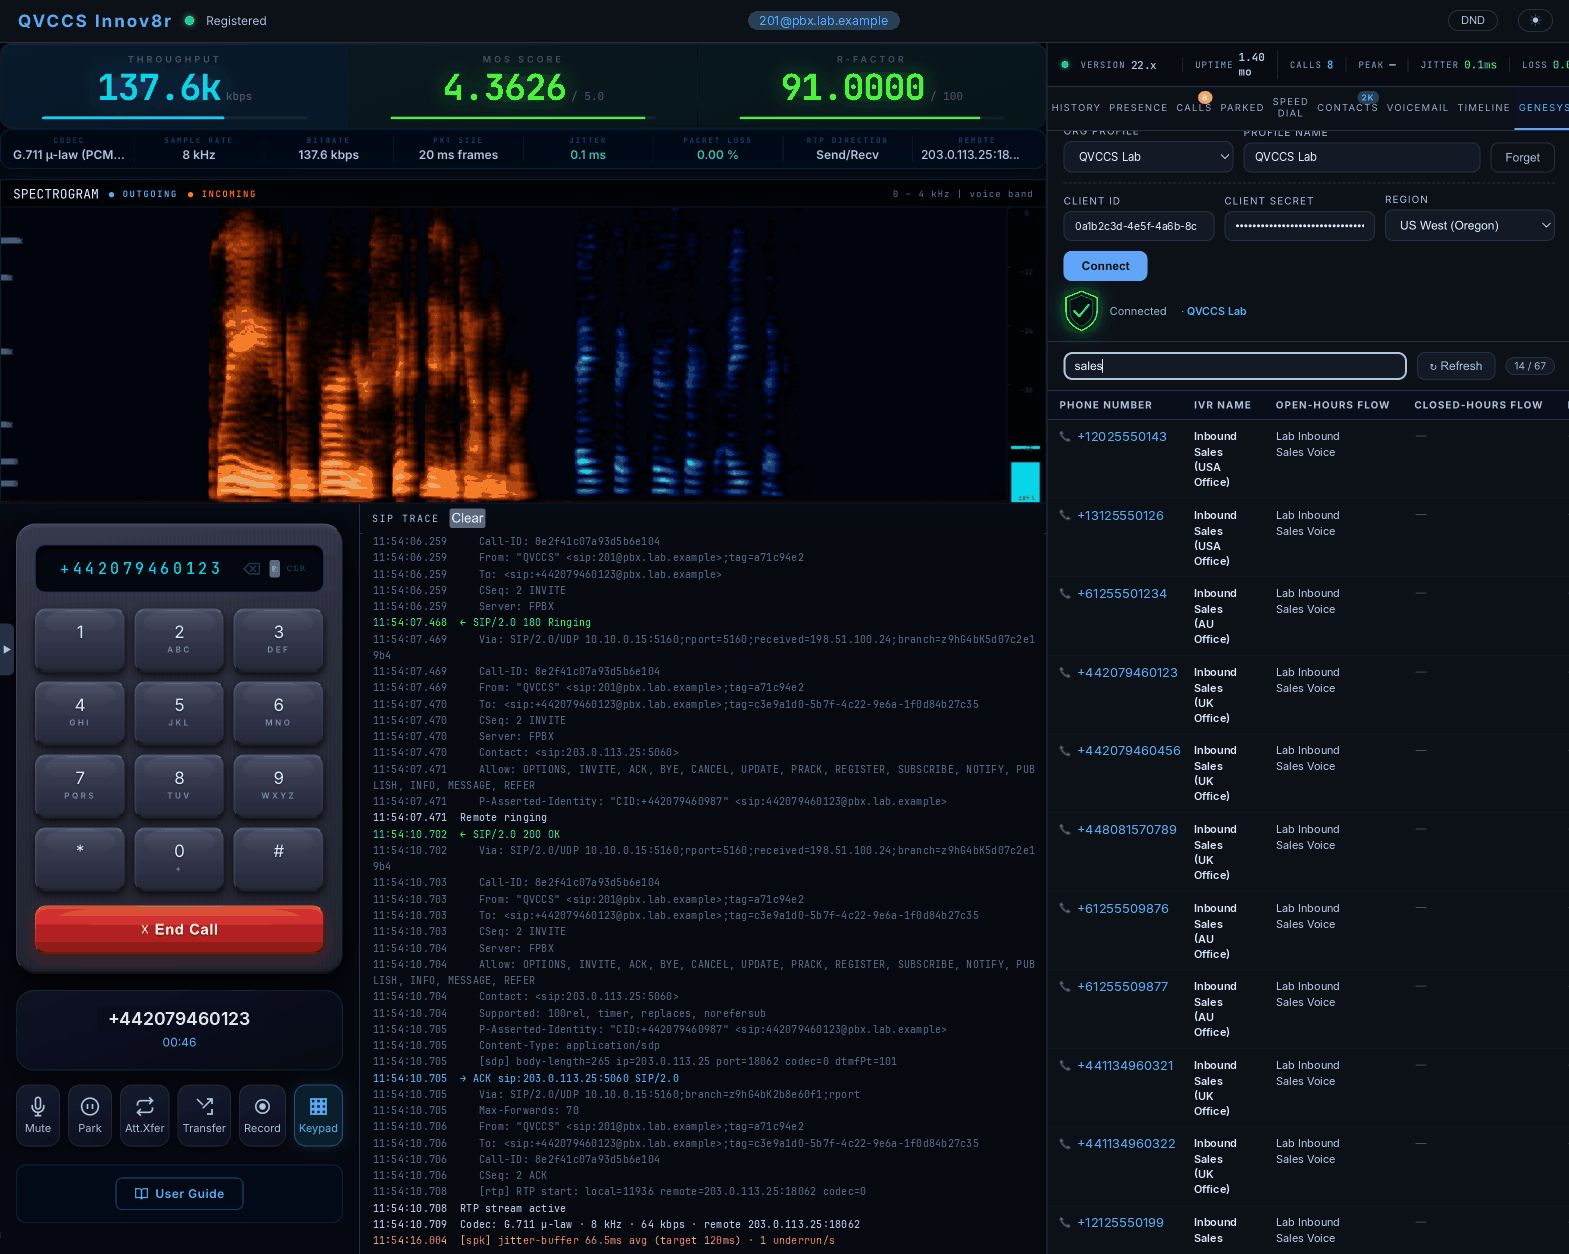Click the CLR button in dialer display
1569x1254 pixels.
point(296,569)
